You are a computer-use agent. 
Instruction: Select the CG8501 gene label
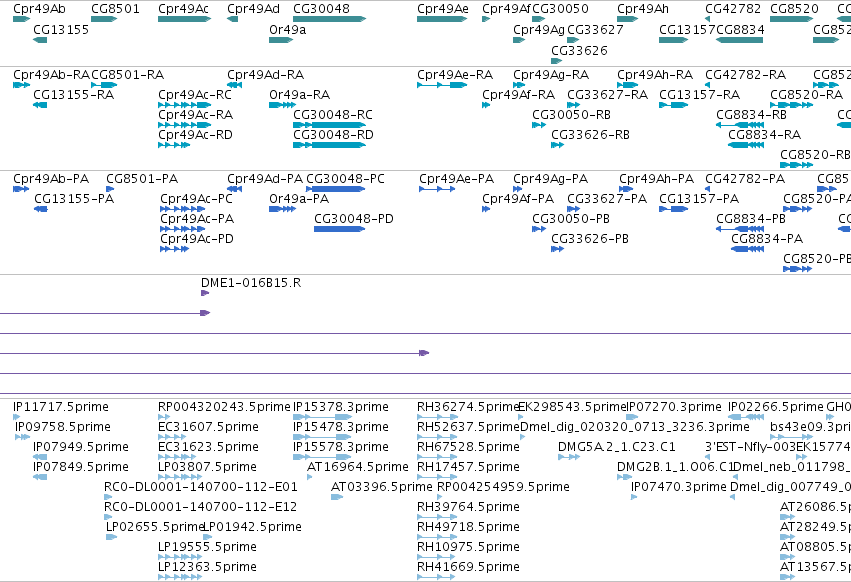click(115, 9)
